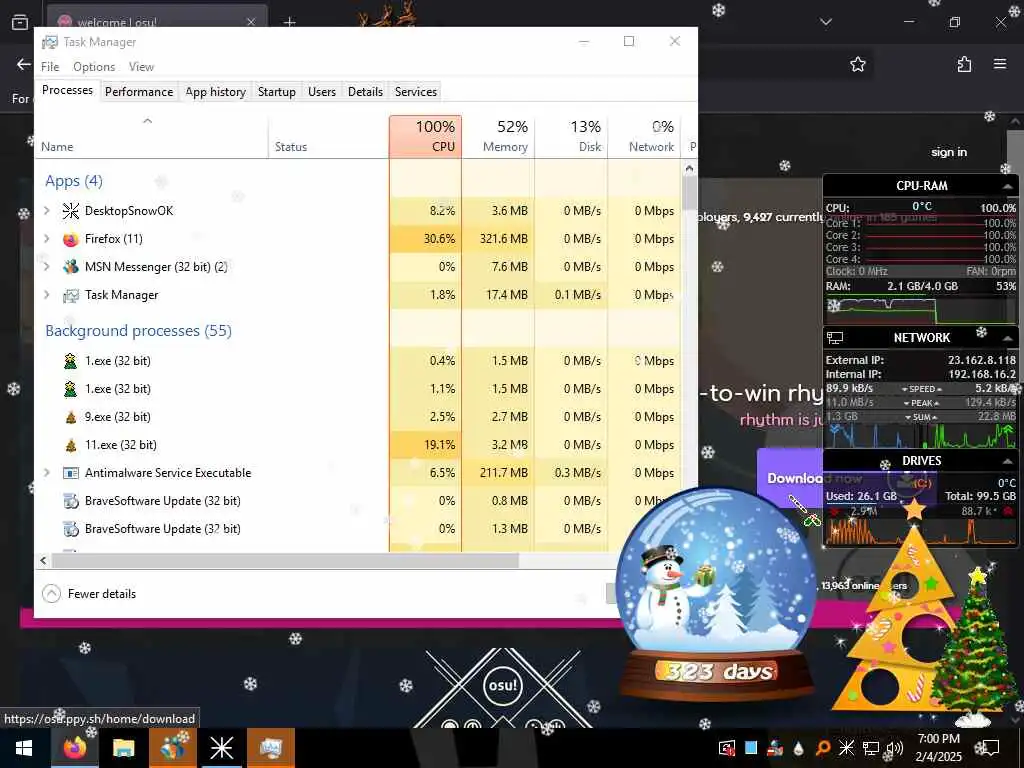Click the taskbar clock showing 7:00 PM
Screen dimensions: 1024x768
tap(938, 748)
